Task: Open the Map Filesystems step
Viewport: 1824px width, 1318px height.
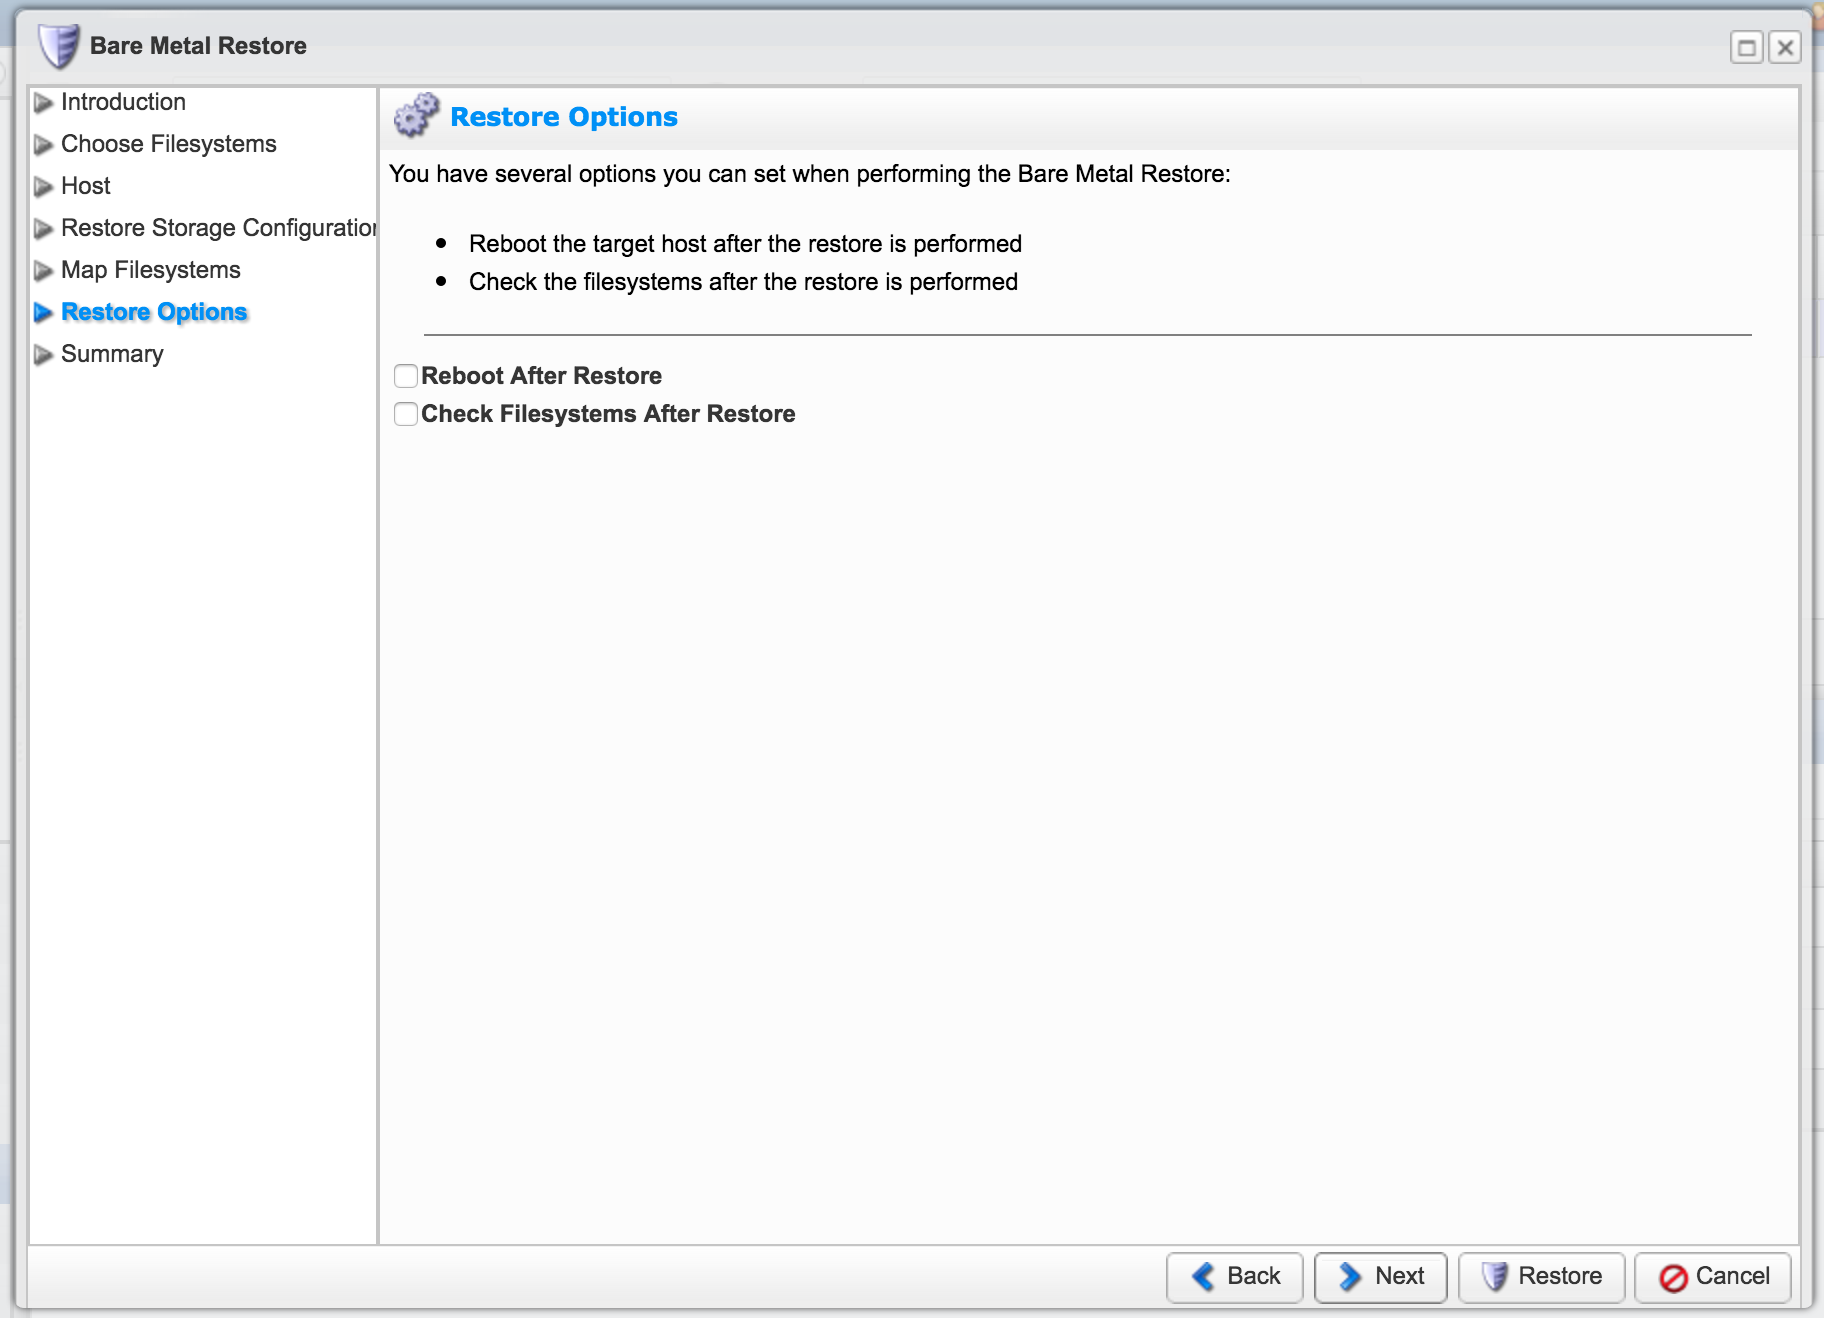Action: click(150, 270)
